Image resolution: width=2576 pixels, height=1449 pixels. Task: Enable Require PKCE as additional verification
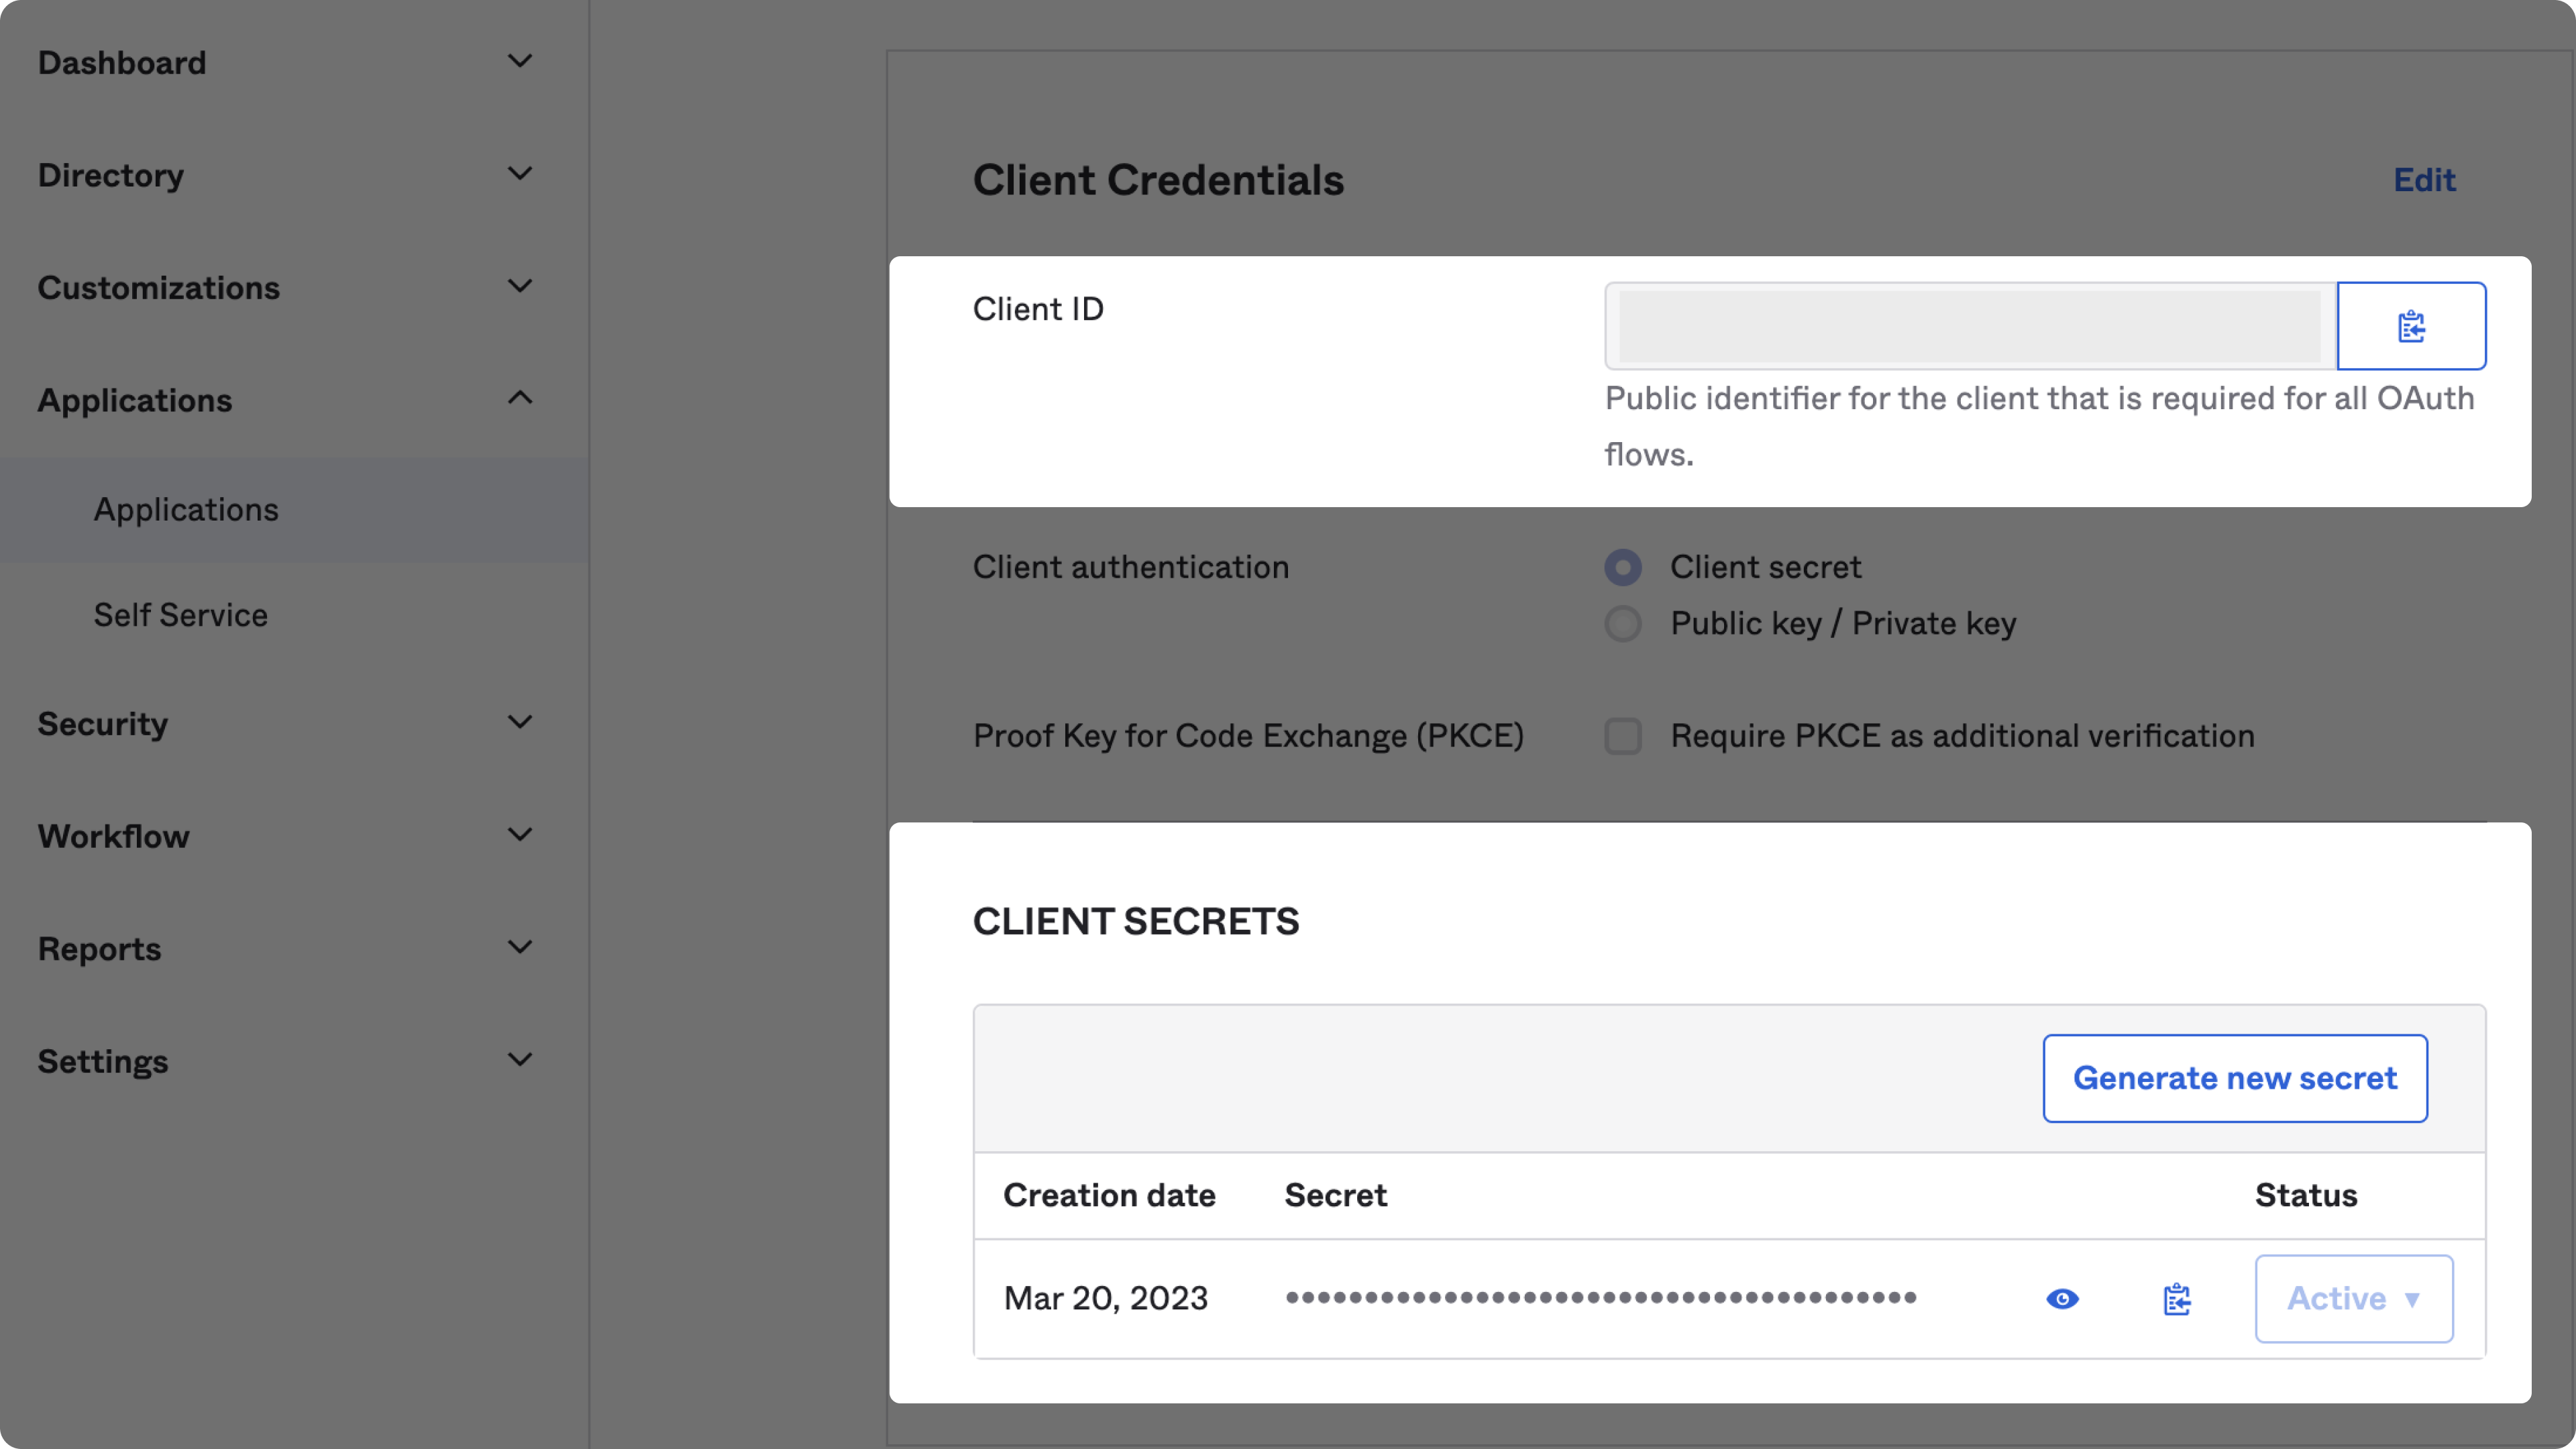click(1623, 736)
